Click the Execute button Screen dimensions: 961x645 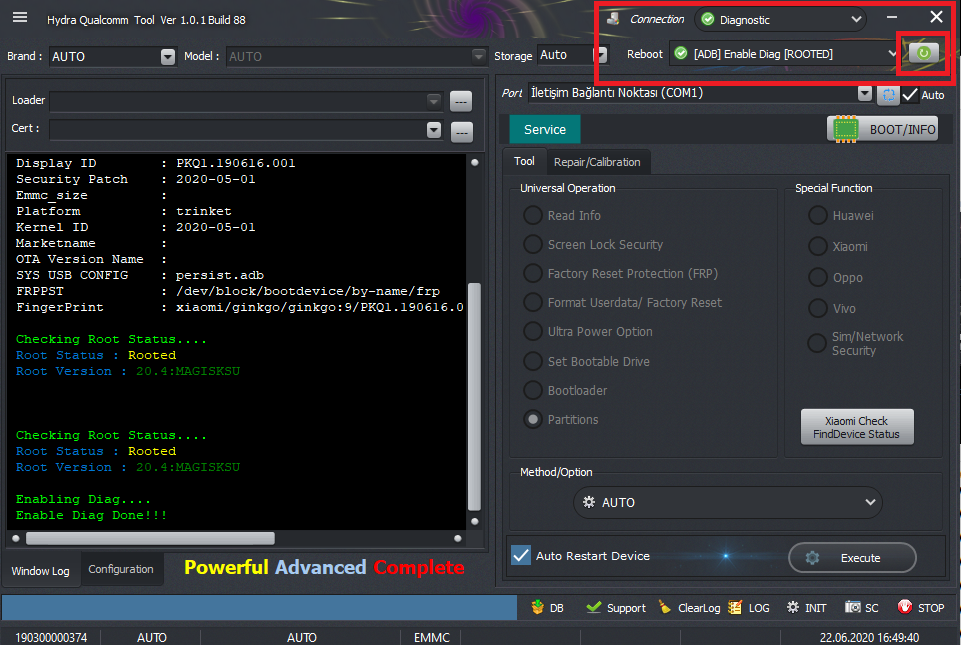tap(852, 558)
